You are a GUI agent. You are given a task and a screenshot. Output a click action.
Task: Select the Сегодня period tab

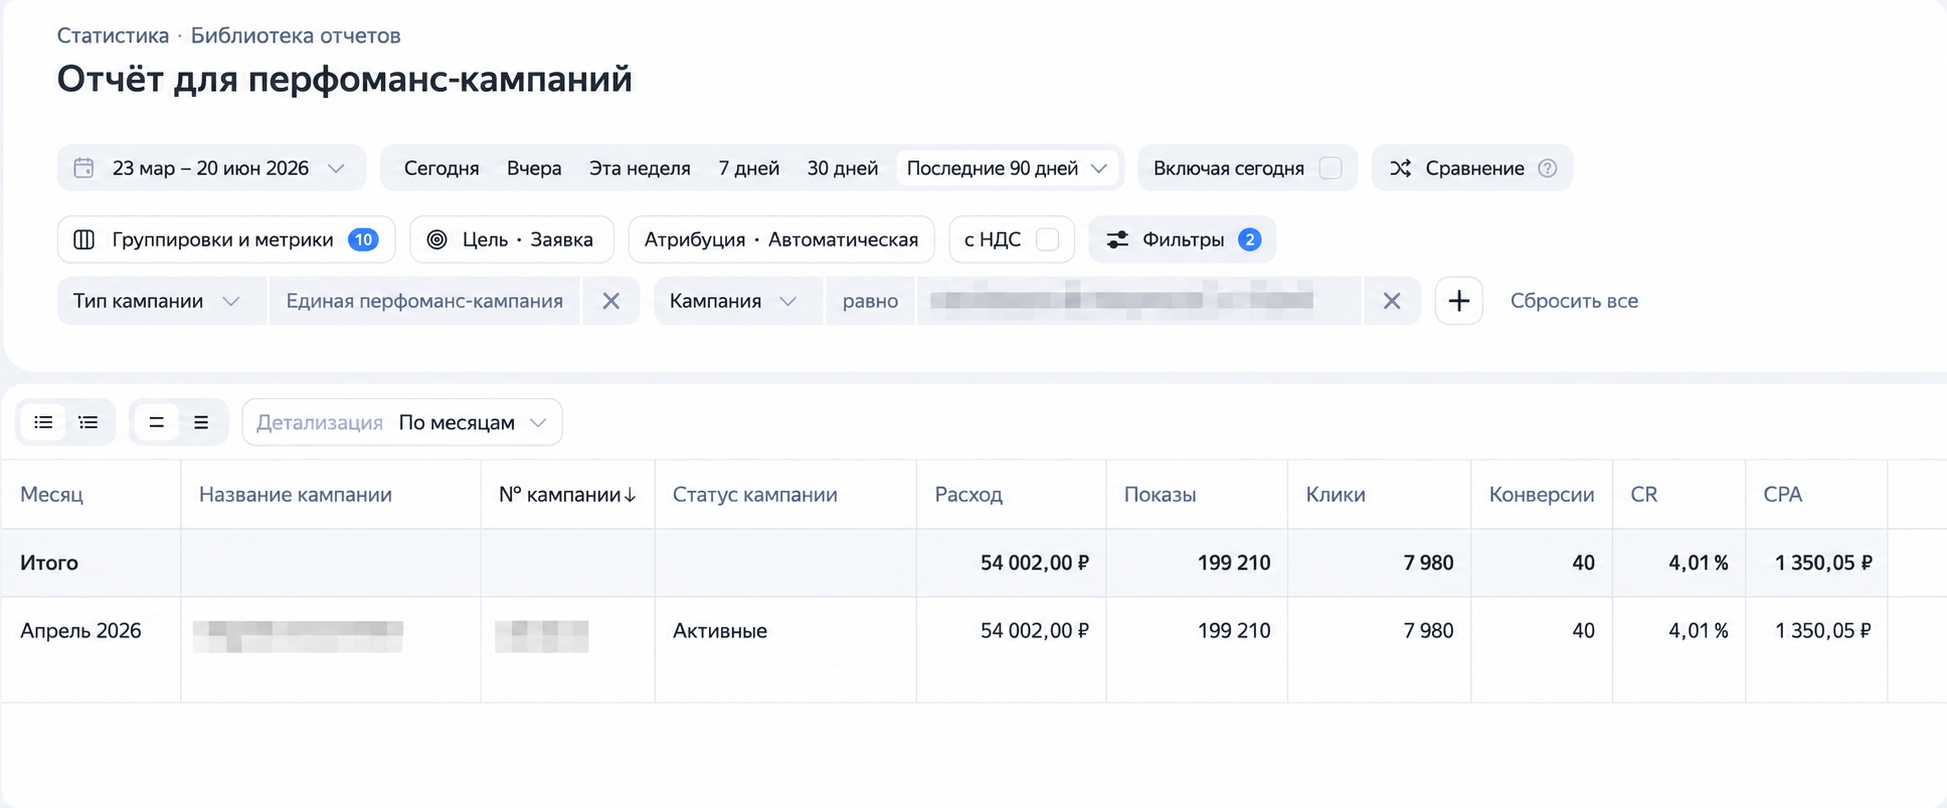coord(441,168)
